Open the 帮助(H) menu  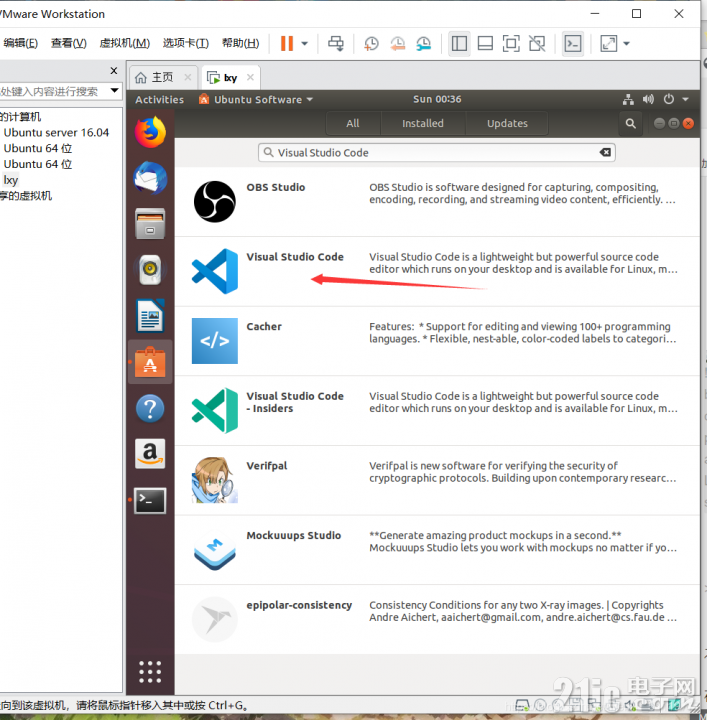(240, 43)
